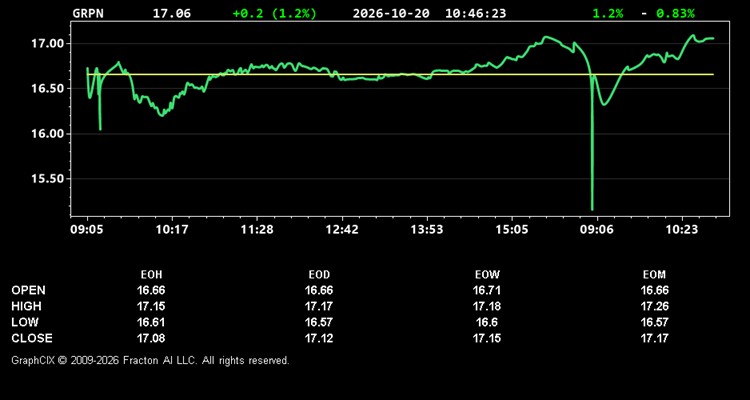The width and height of the screenshot is (750, 400).
Task: Select EOD close value 17.12
Action: coord(319,338)
